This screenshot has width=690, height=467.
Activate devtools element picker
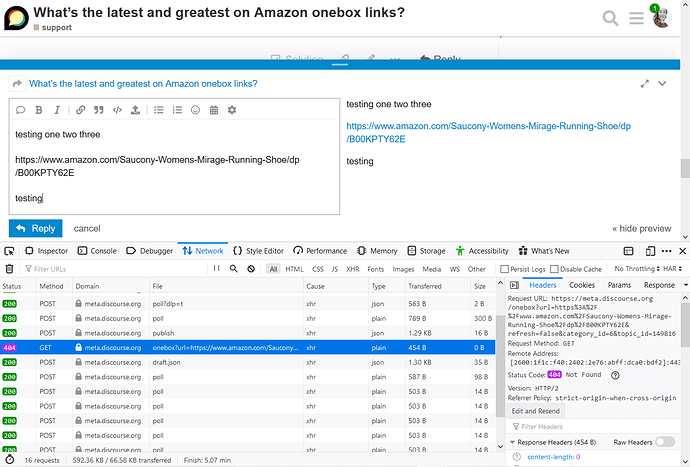9,251
